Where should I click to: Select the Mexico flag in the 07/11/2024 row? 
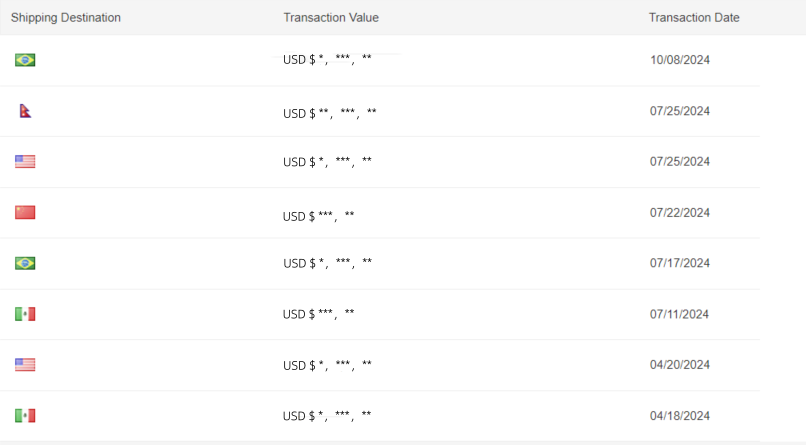(x=25, y=314)
